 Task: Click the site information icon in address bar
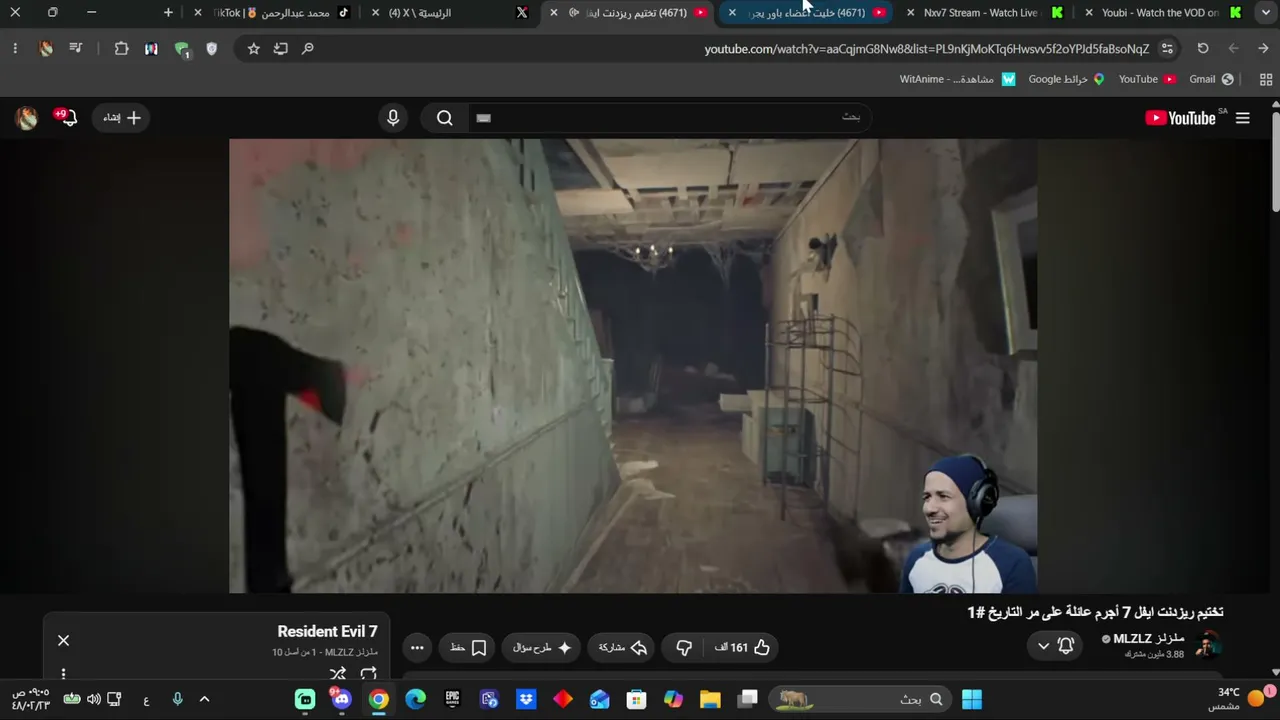pyautogui.click(x=1167, y=48)
